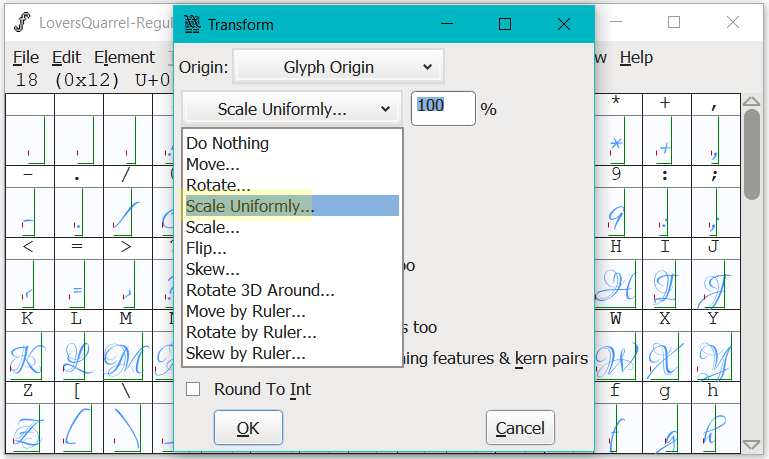The height and width of the screenshot is (459, 769).
Task: Select the glyph cell for letter M
Action: point(128,357)
